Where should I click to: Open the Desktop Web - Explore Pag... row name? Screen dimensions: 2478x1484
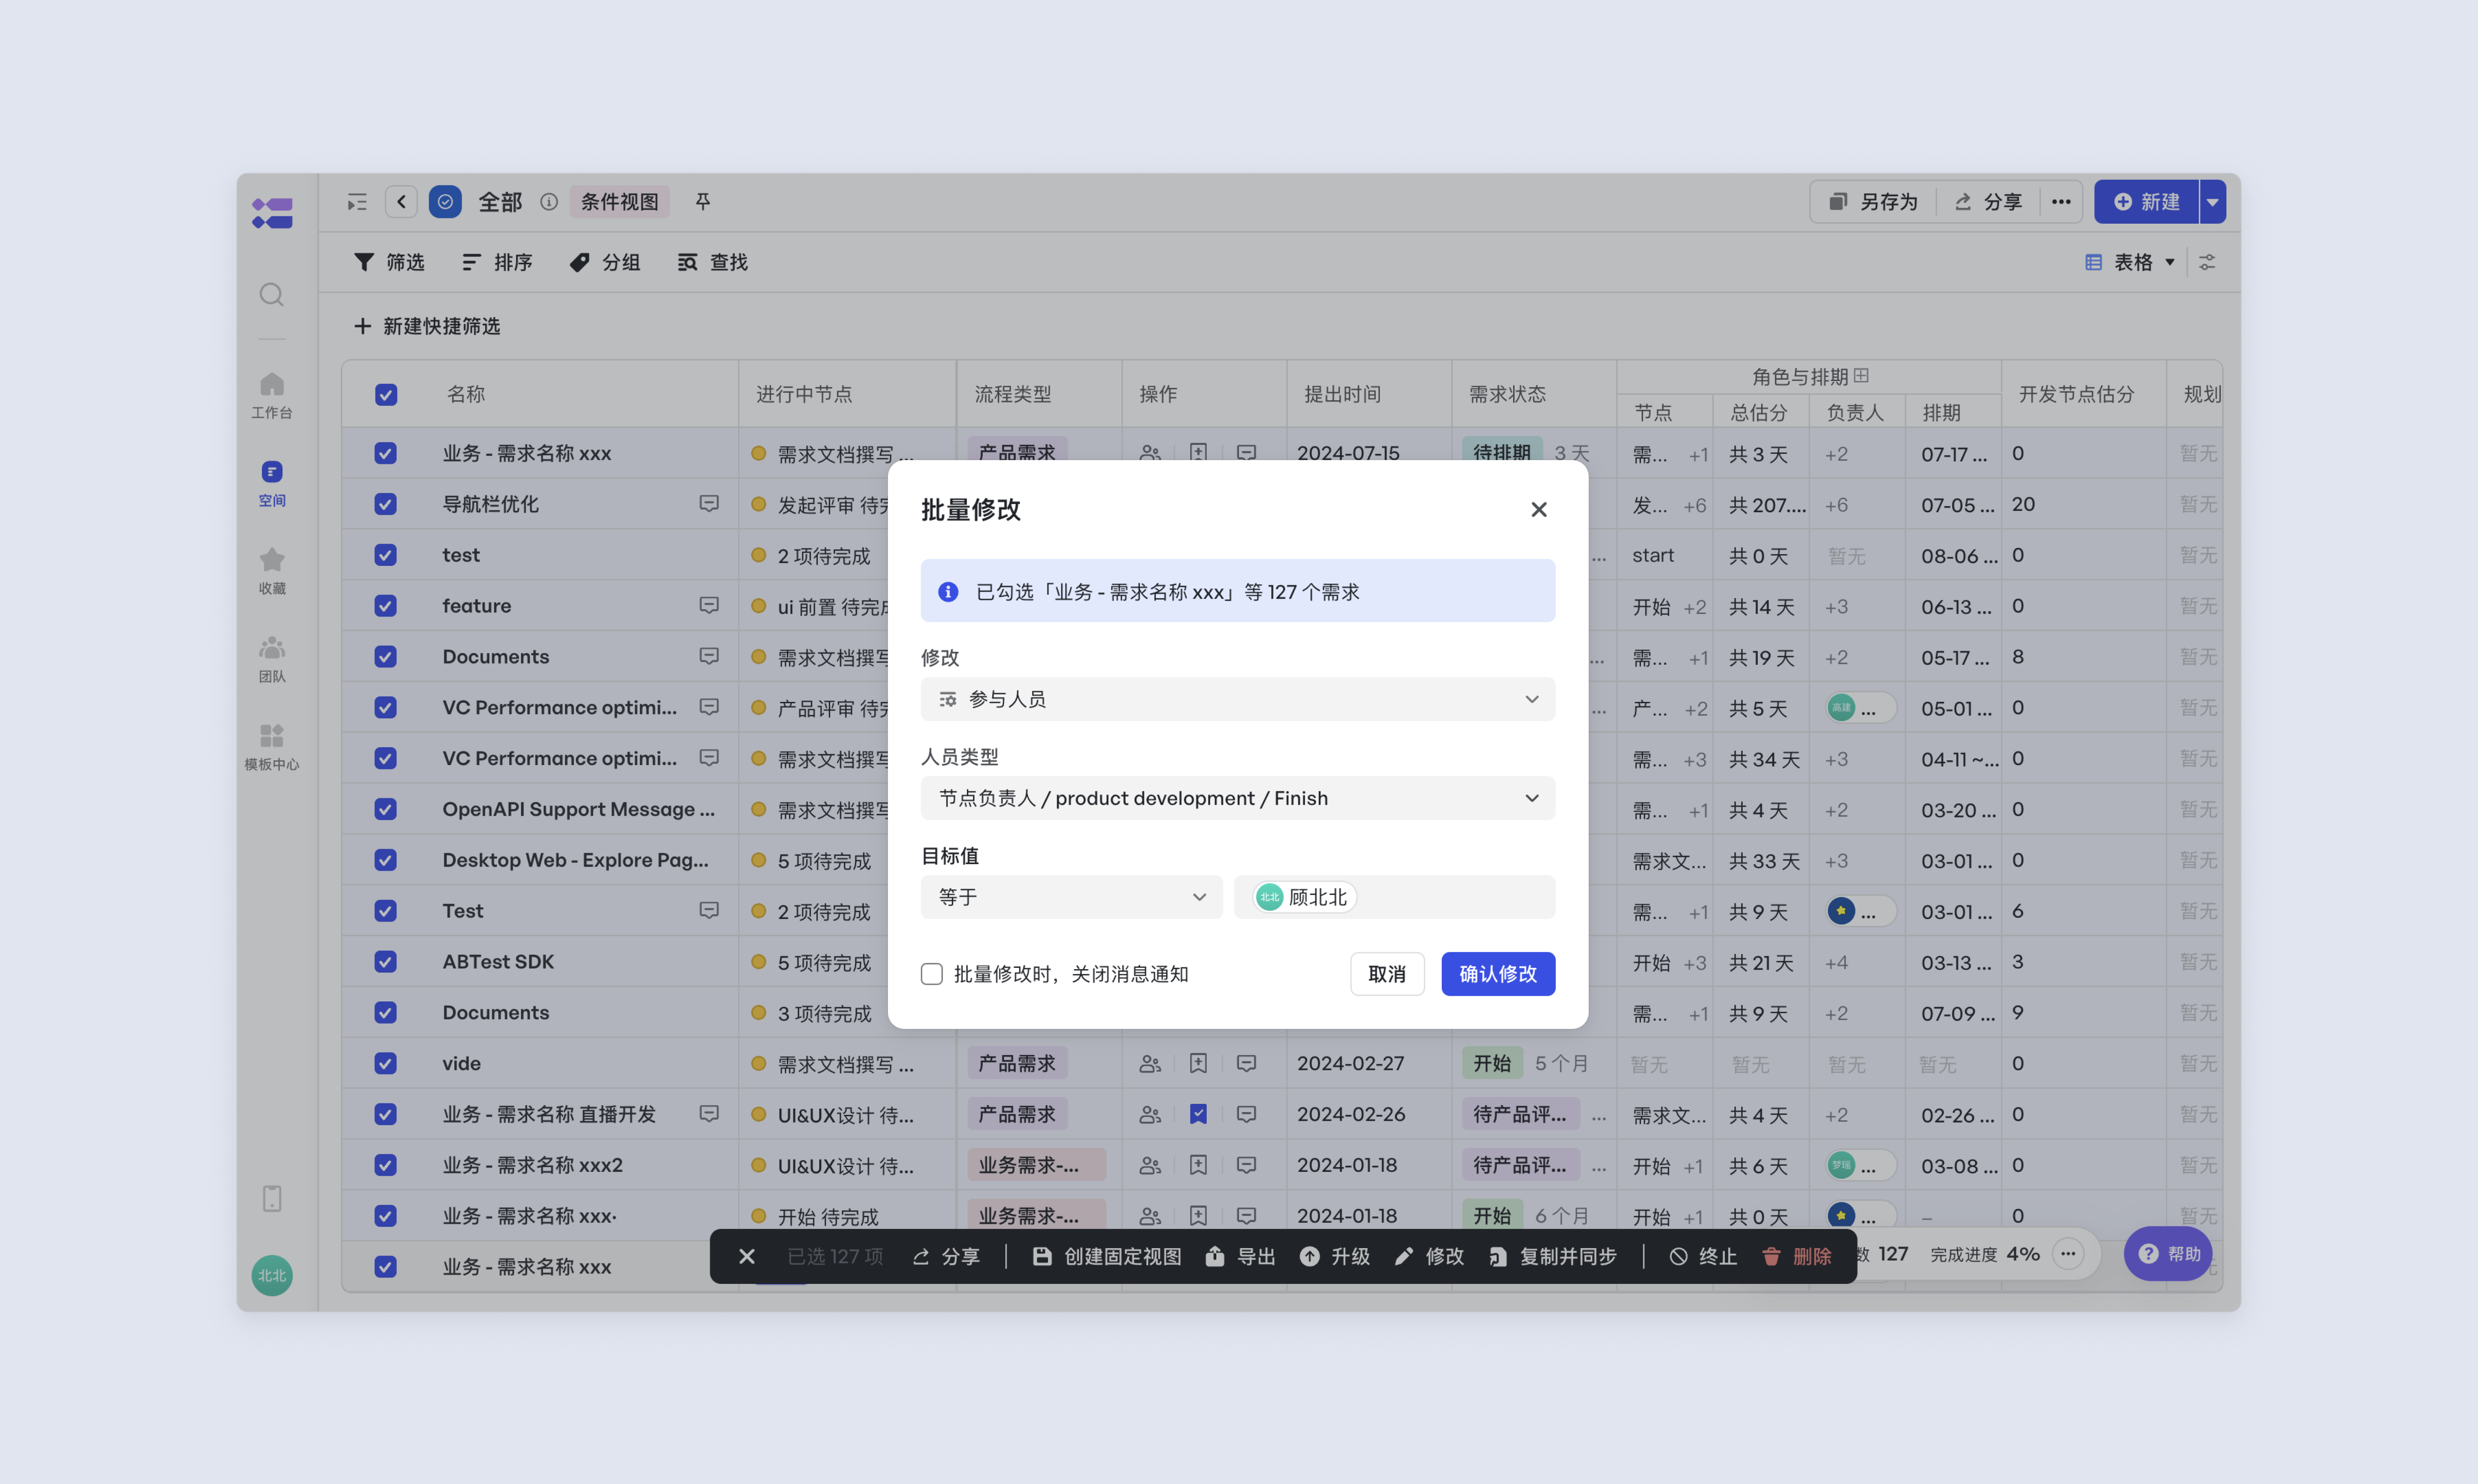[x=575, y=860]
